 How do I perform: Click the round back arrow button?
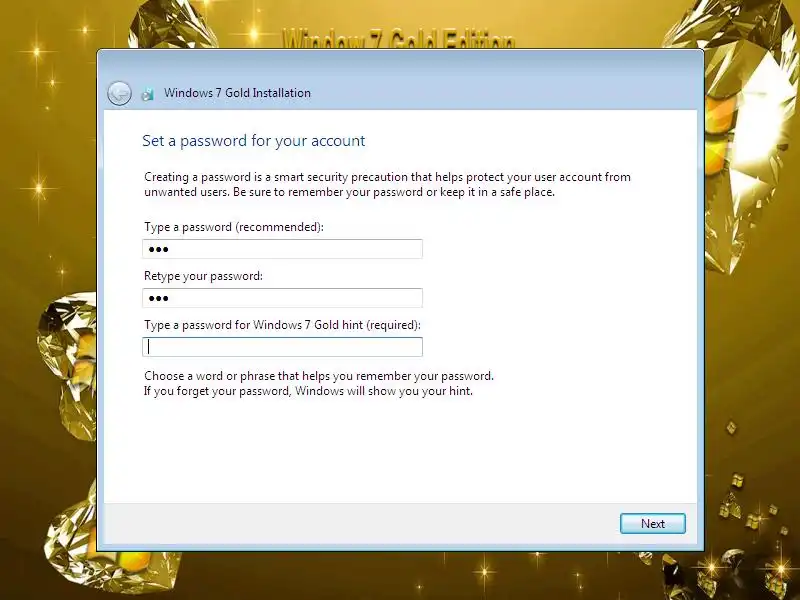pos(119,93)
